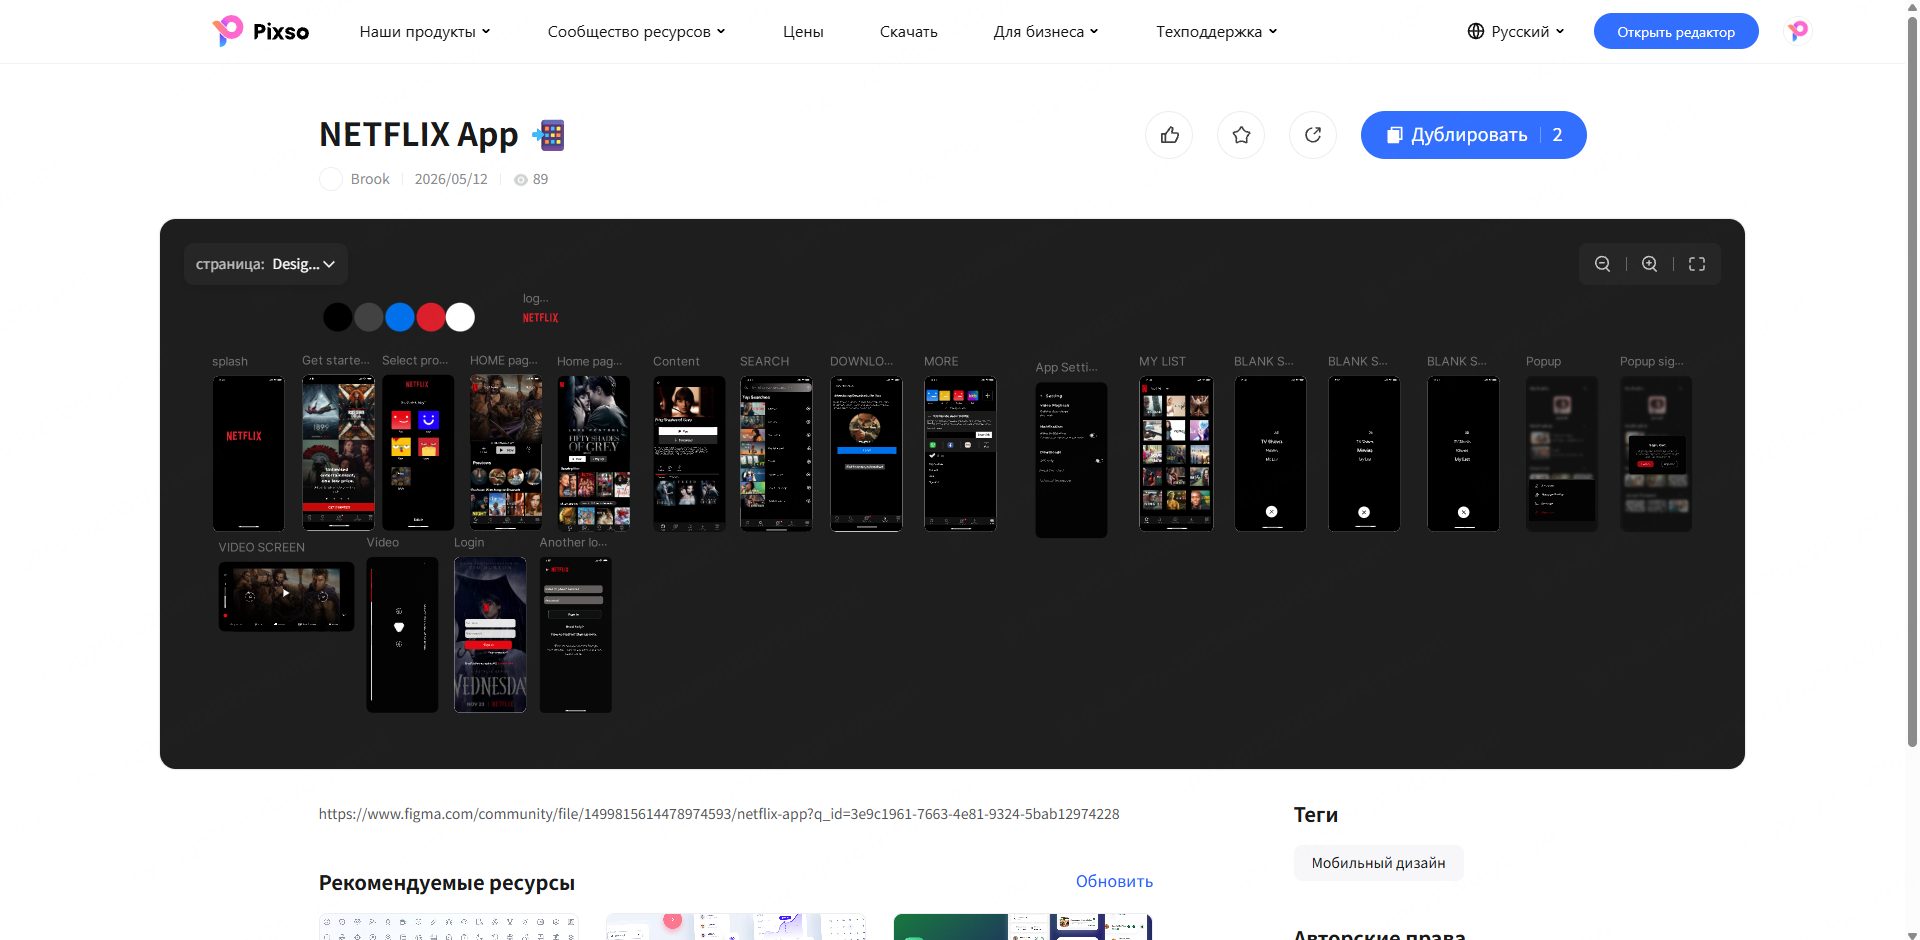The image size is (1920, 940).
Task: Expand the Для бизнеса menu
Action: click(x=1046, y=32)
